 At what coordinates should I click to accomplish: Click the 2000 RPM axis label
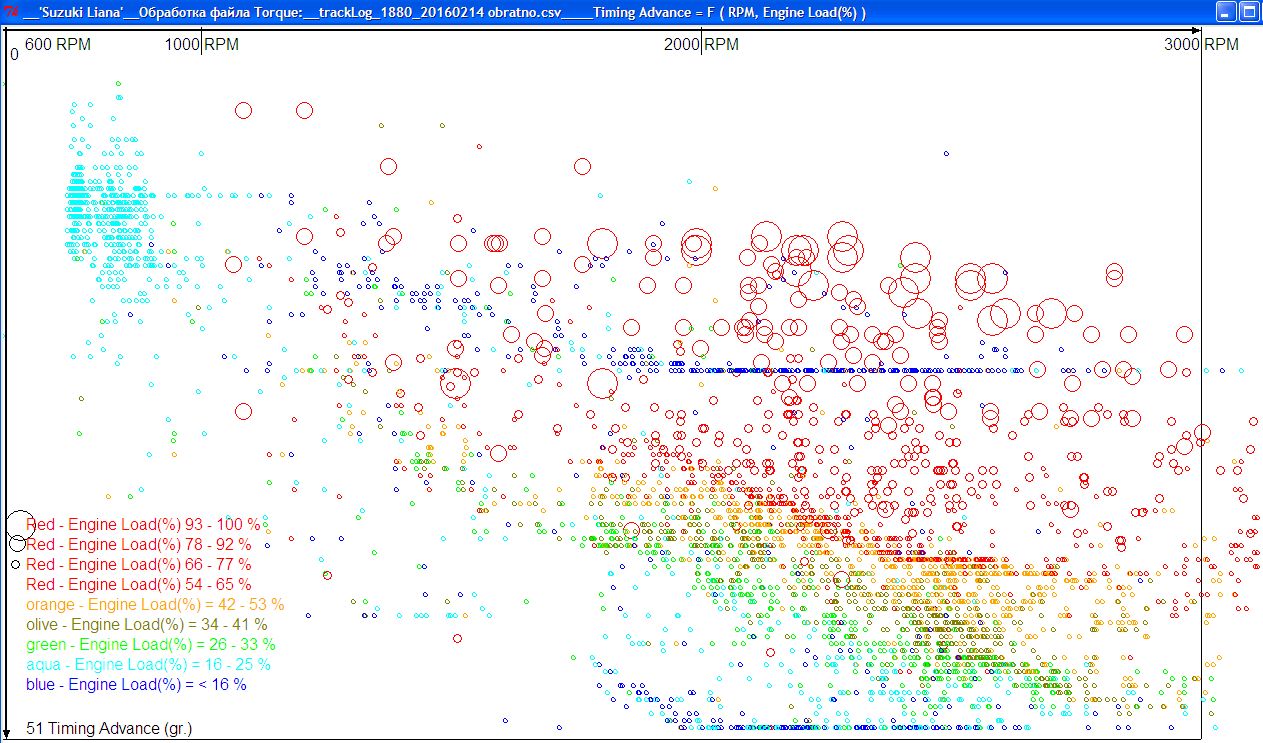pyautogui.click(x=702, y=44)
